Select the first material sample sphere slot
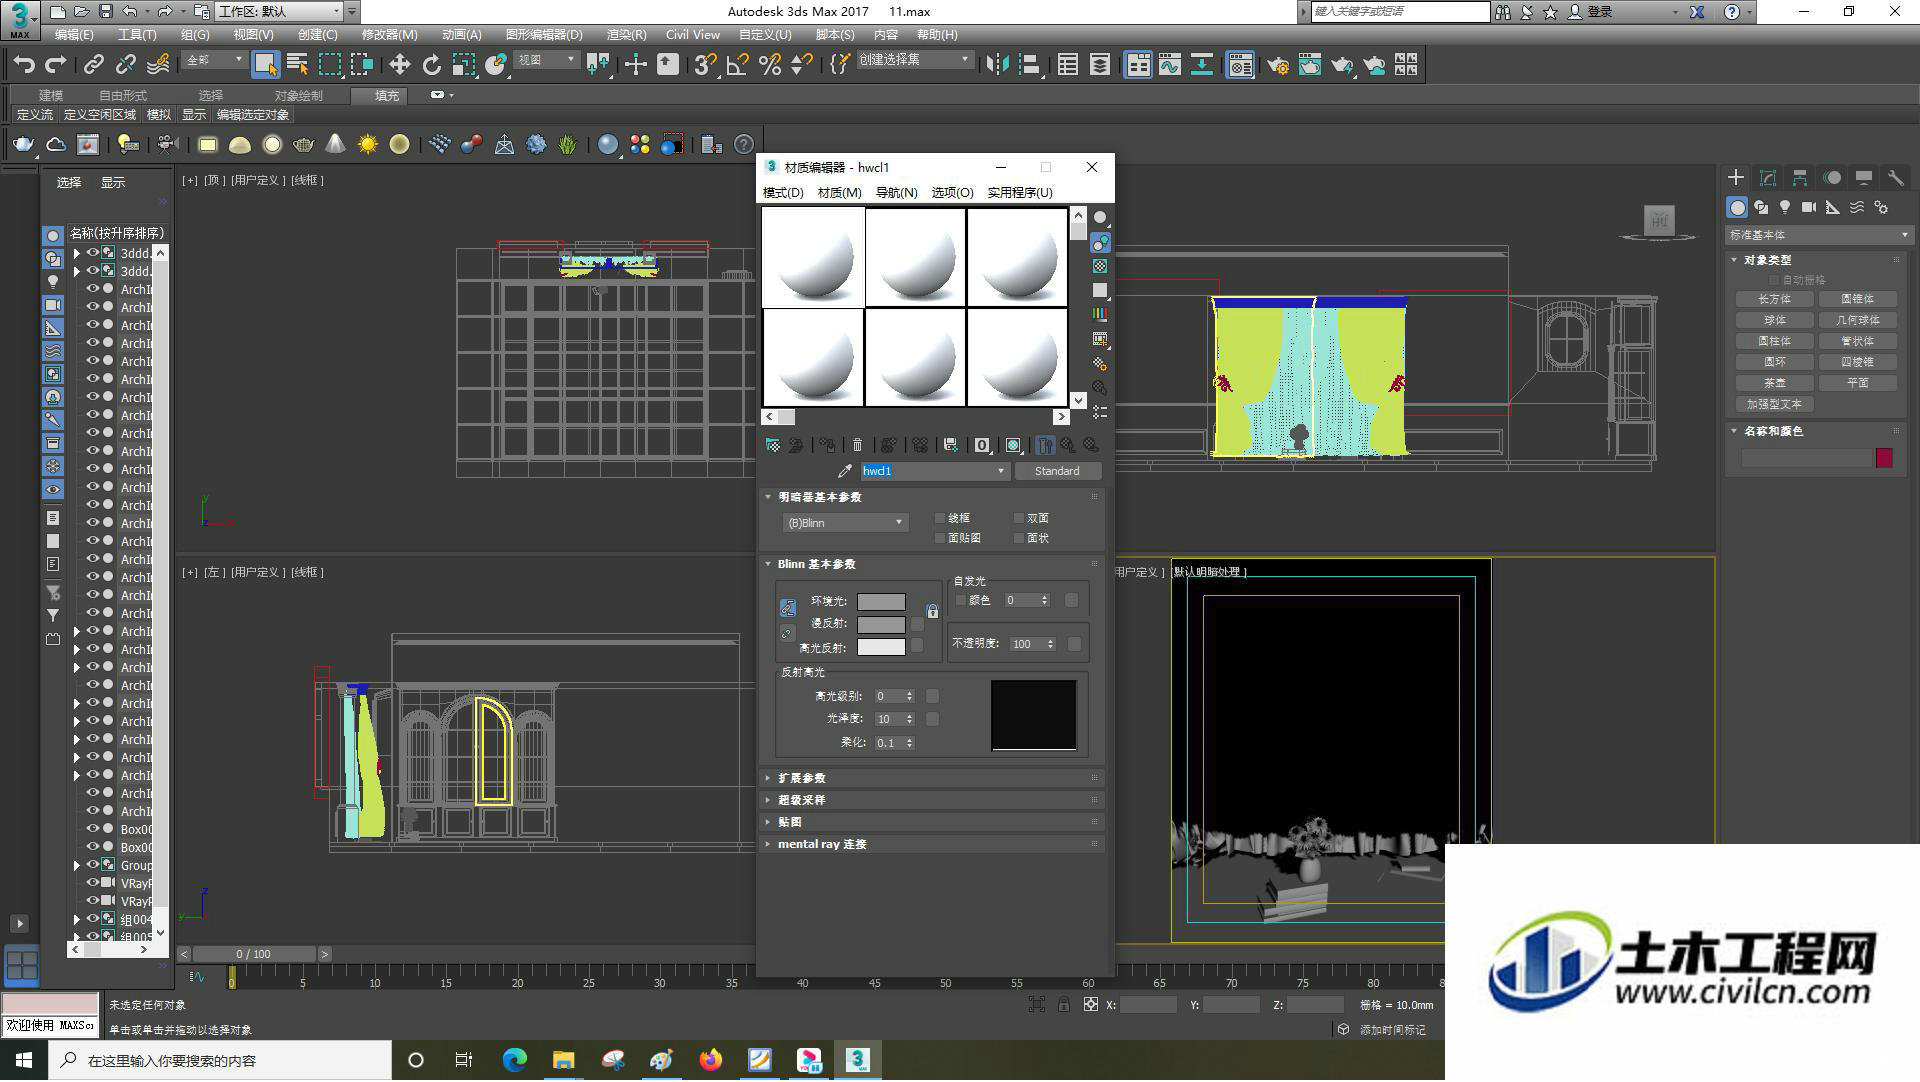This screenshot has height=1082, width=1920. coord(813,257)
